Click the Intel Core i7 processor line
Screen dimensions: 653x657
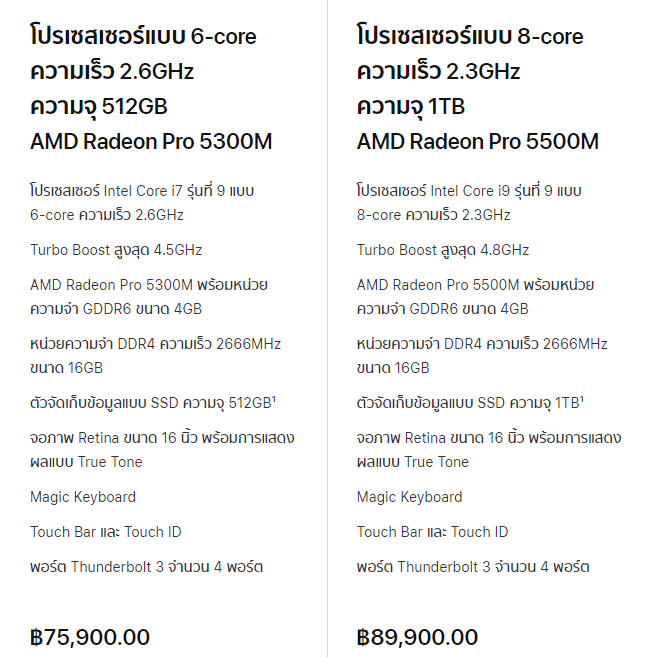142,203
